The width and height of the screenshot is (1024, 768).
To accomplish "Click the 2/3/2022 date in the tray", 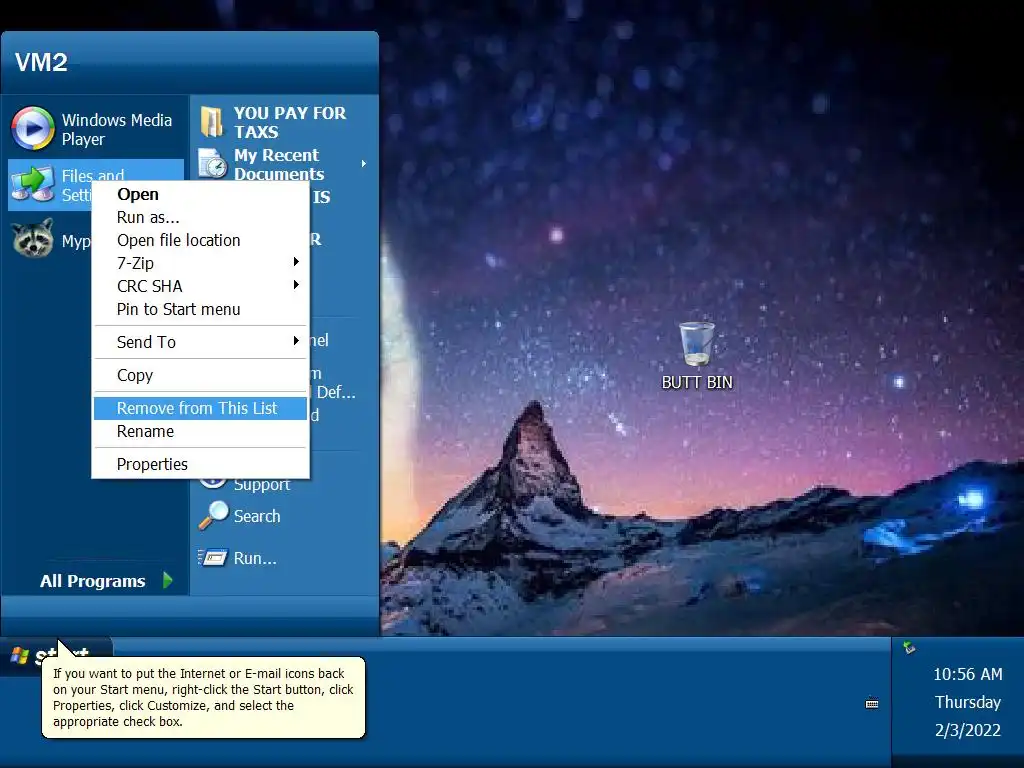I will pyautogui.click(x=967, y=730).
